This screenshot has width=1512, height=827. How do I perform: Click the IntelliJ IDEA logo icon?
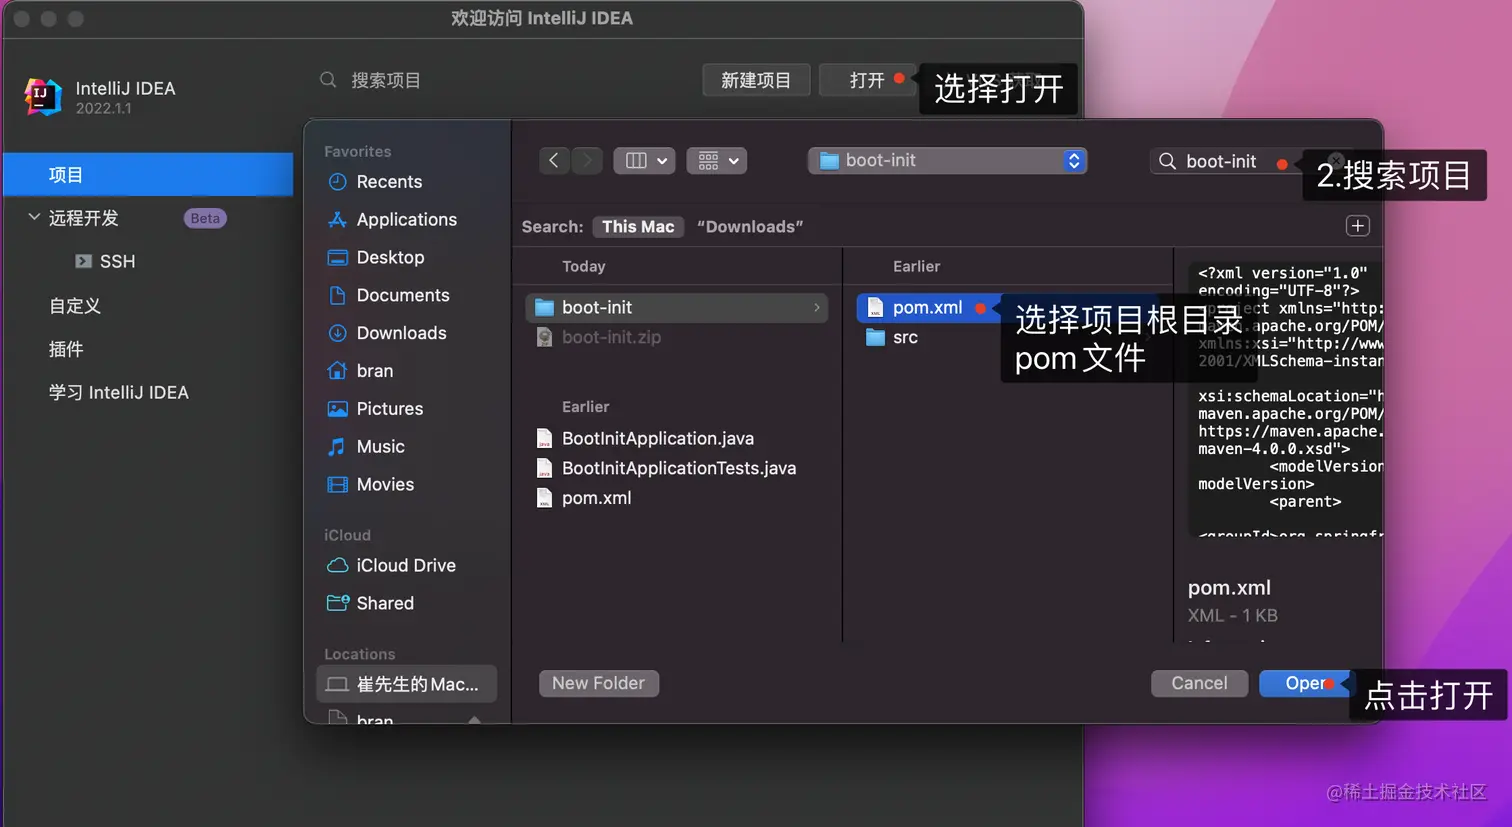(x=43, y=97)
